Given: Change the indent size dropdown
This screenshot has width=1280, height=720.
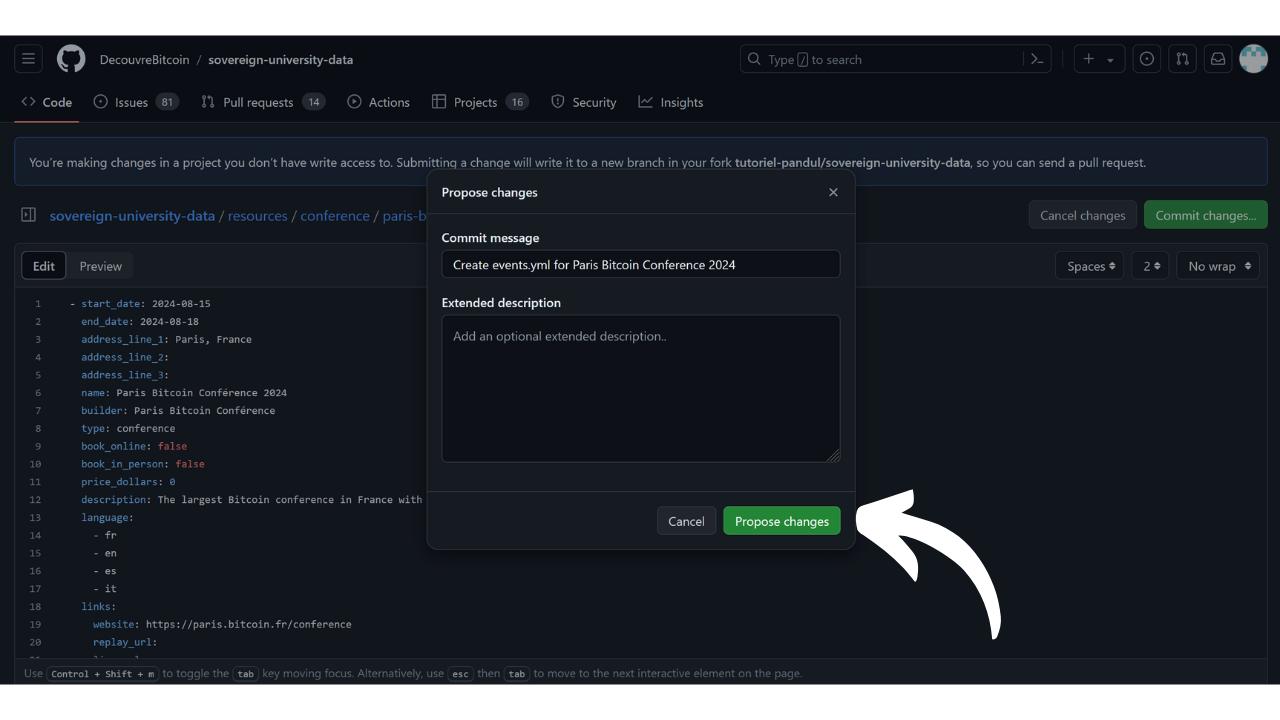Looking at the screenshot, I should coord(1150,266).
